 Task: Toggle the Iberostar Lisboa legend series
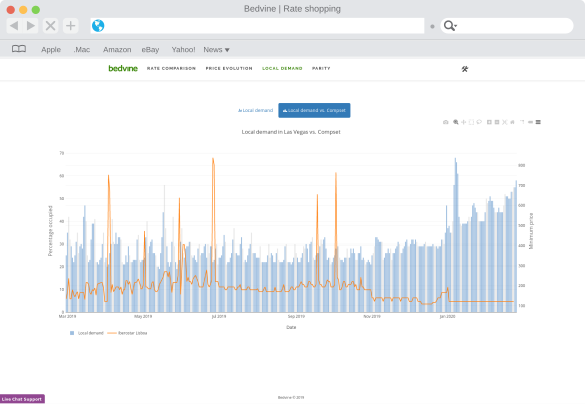[127, 333]
